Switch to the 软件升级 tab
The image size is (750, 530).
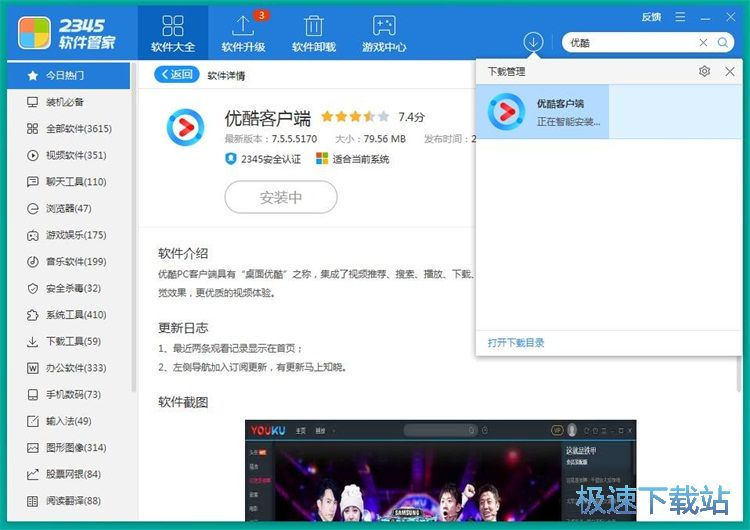pos(243,33)
